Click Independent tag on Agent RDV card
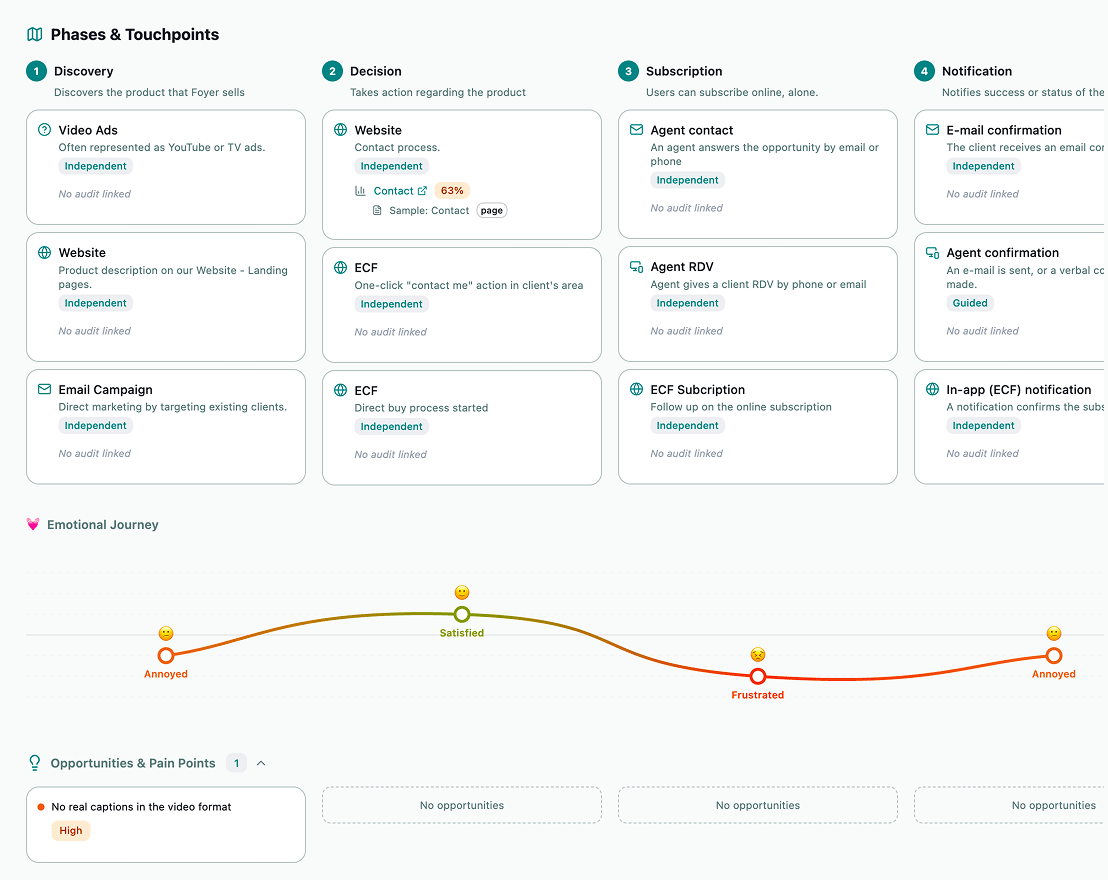The width and height of the screenshot is (1108, 880). tap(688, 303)
